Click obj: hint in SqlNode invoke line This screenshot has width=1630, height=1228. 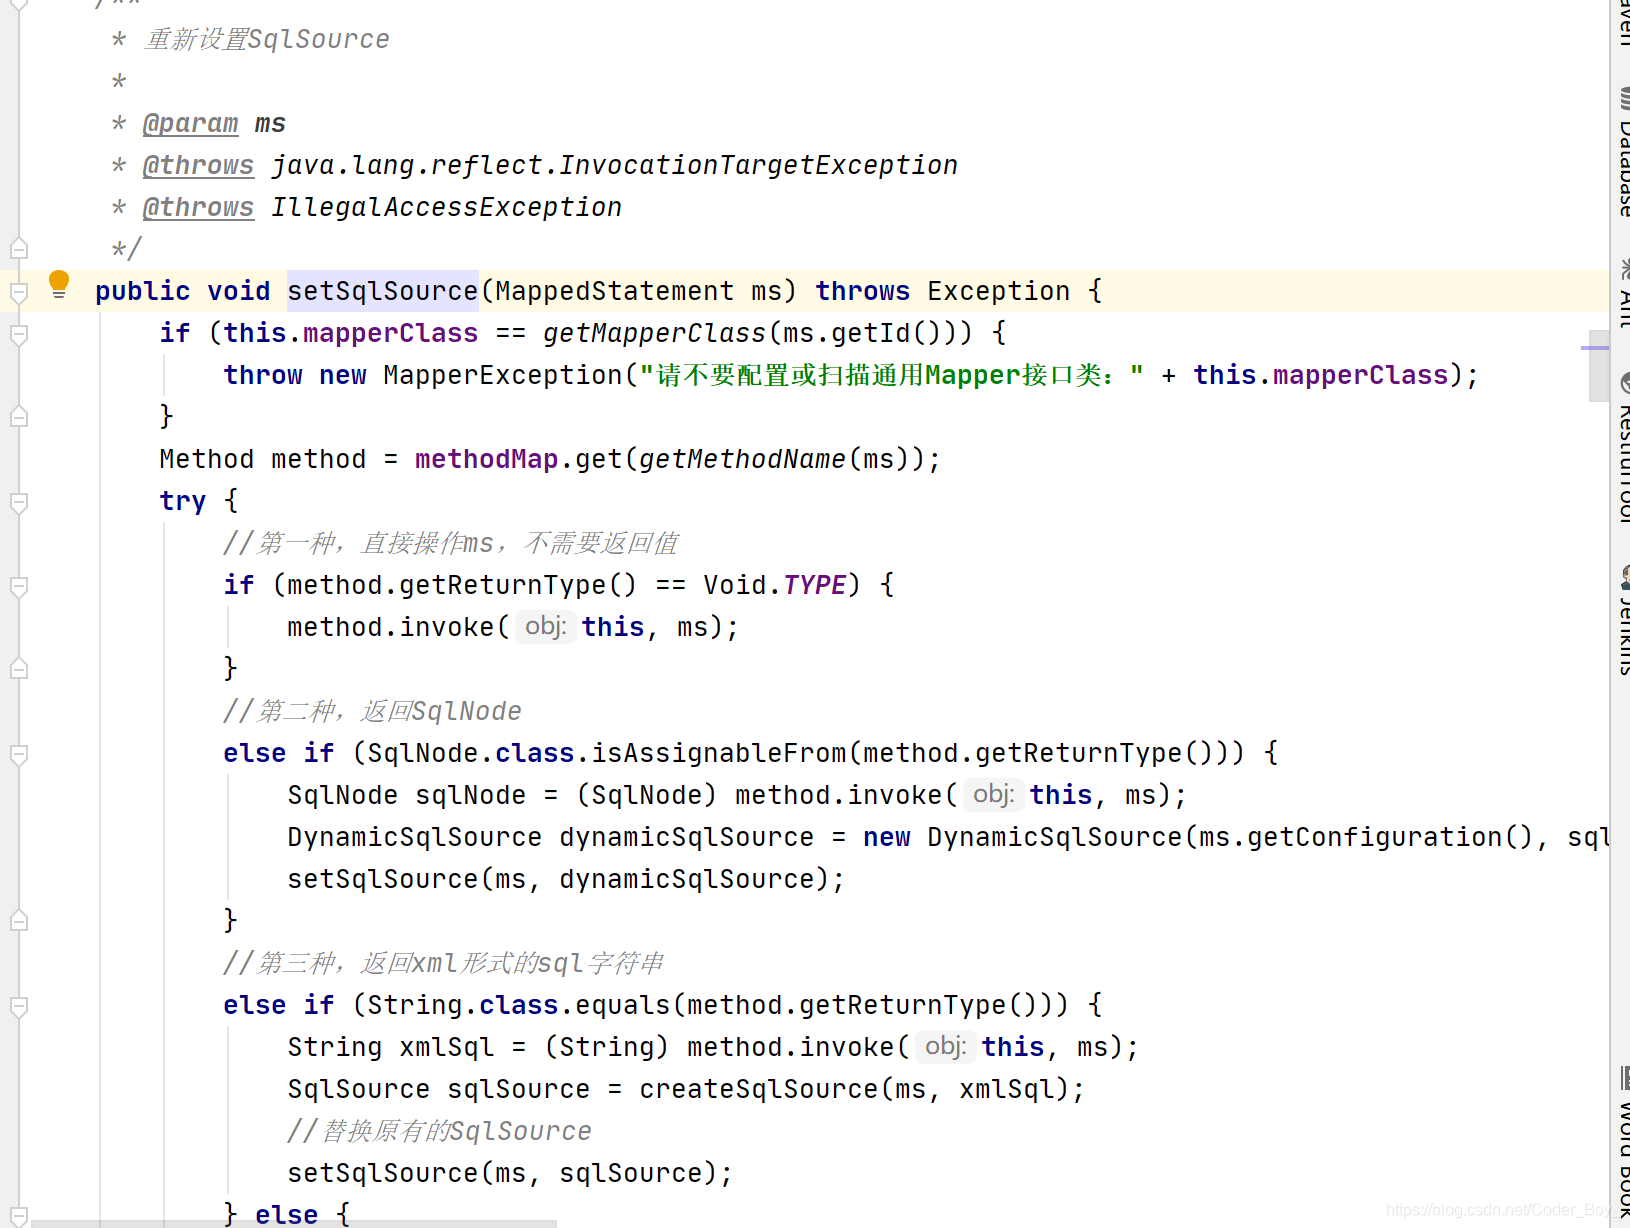(x=994, y=795)
